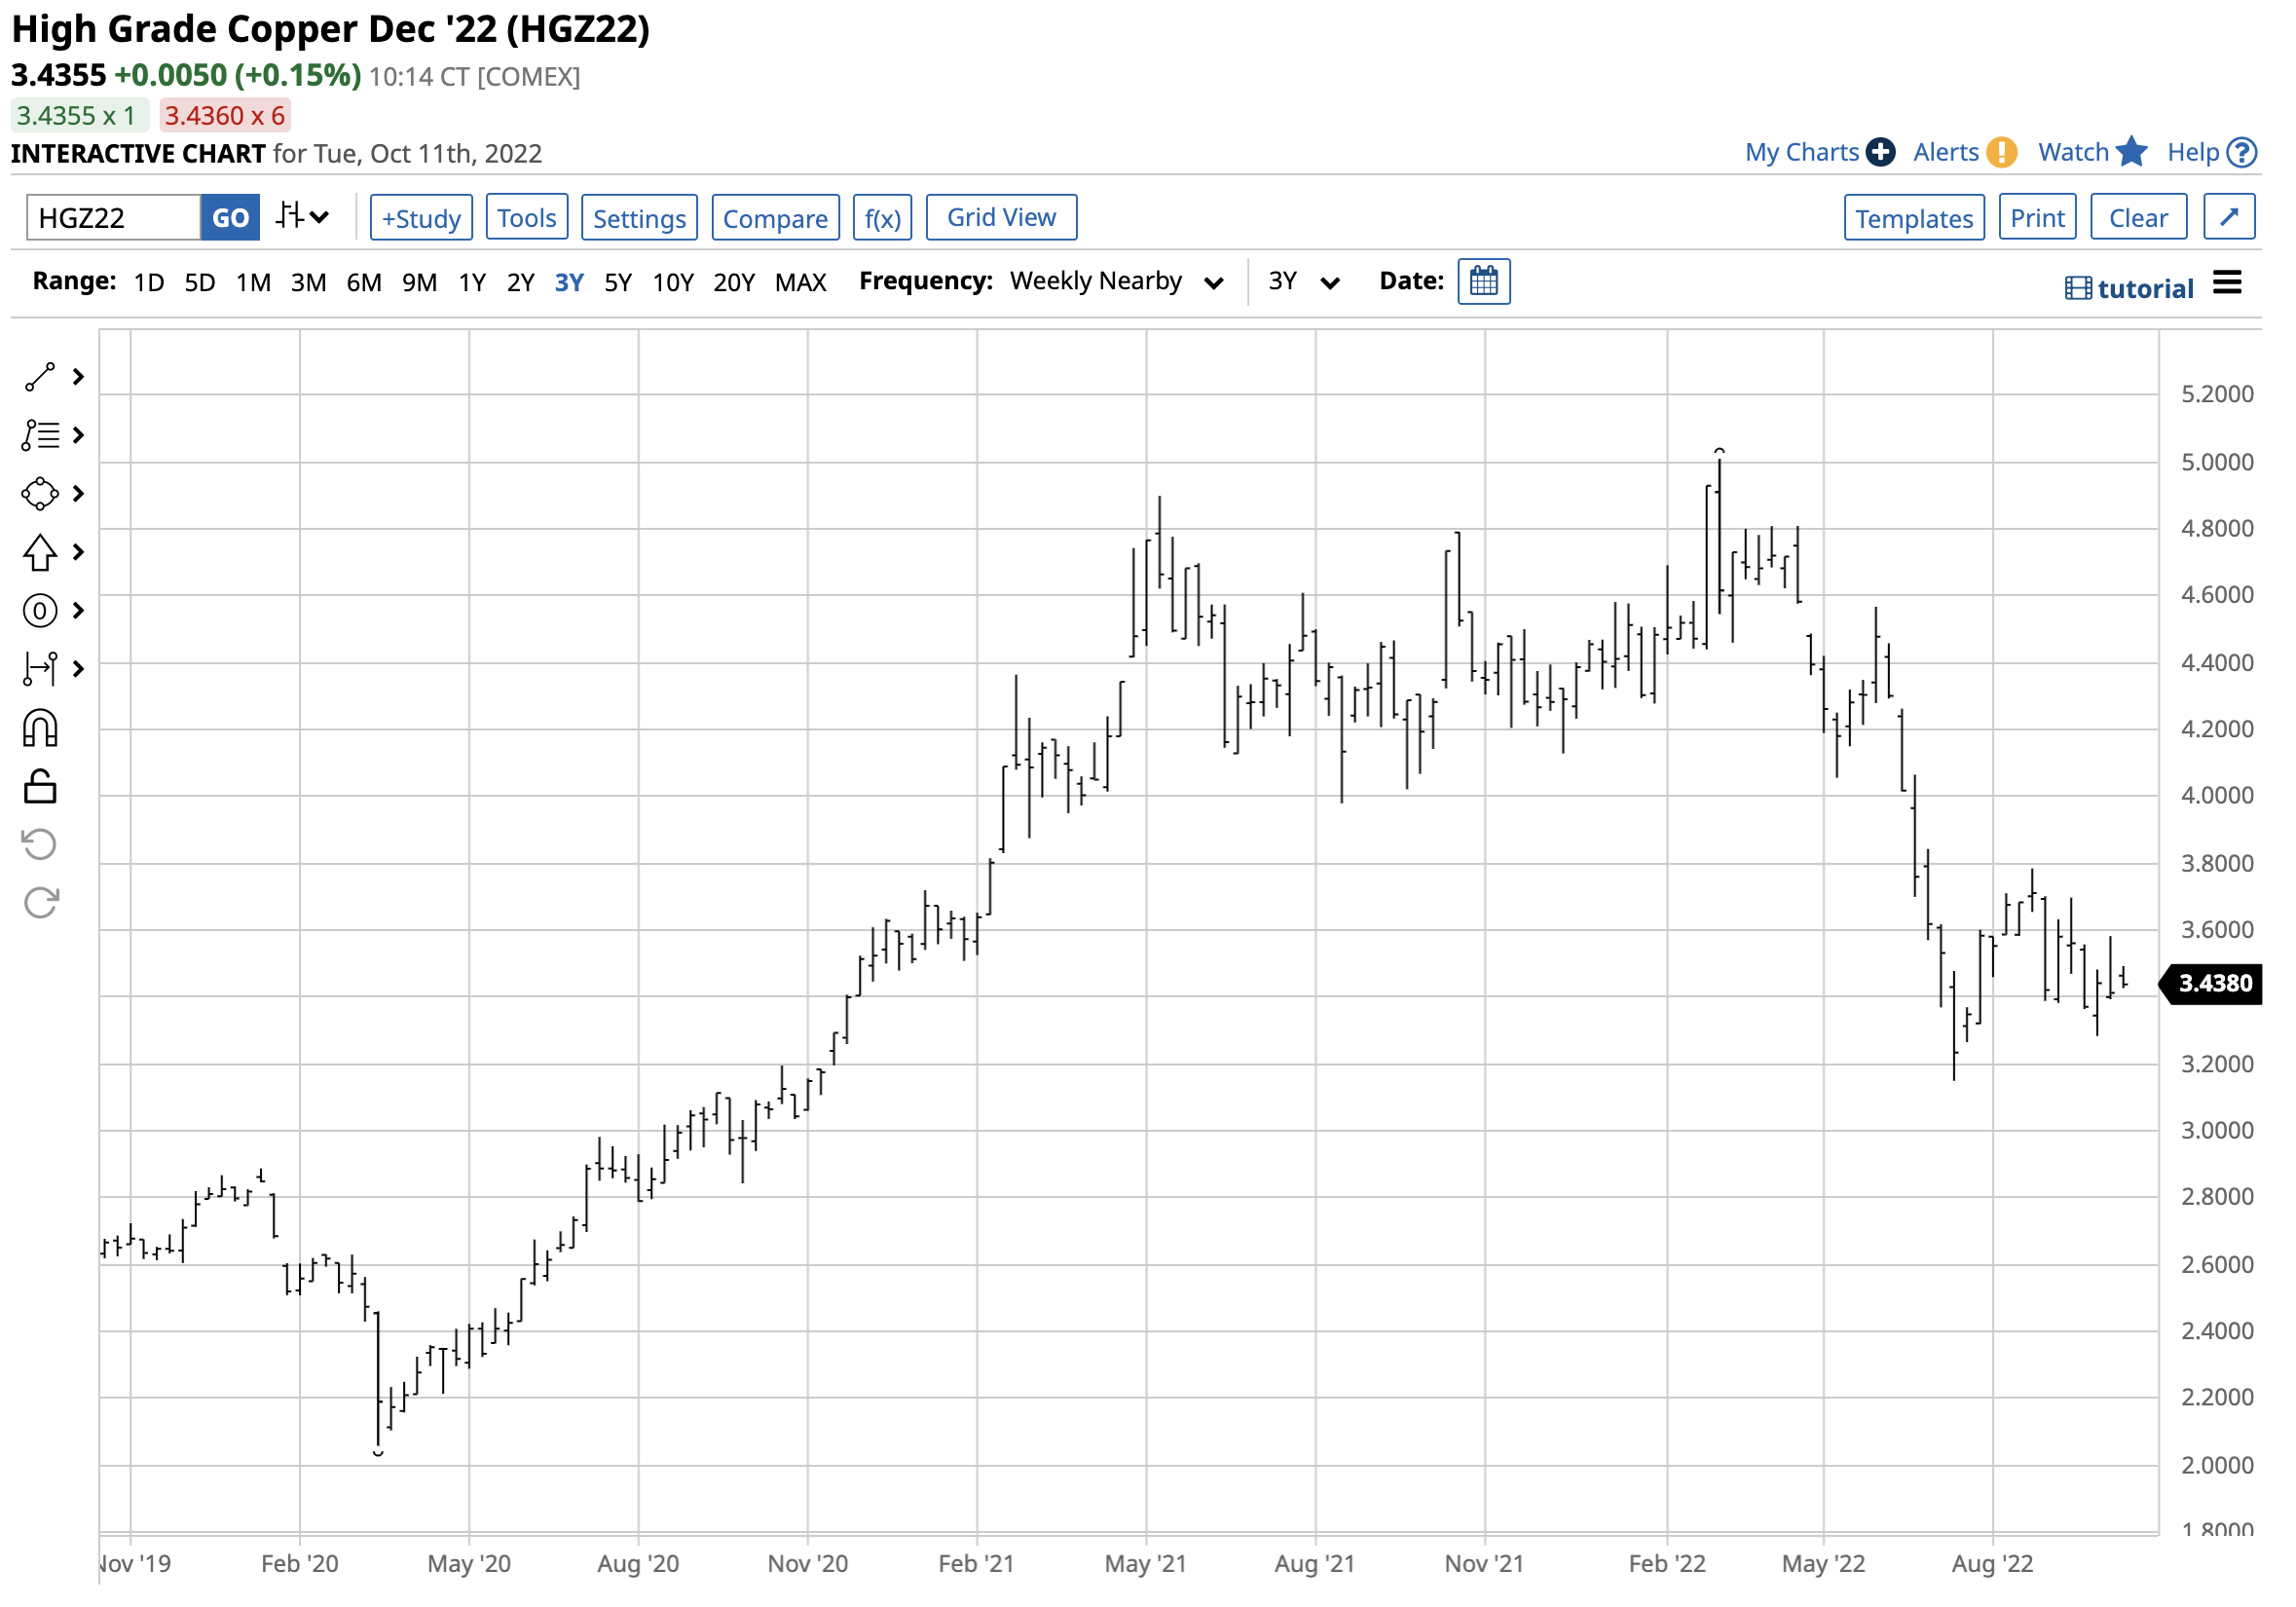Select the 1M range
This screenshot has width=2296, height=1607.
[x=253, y=282]
